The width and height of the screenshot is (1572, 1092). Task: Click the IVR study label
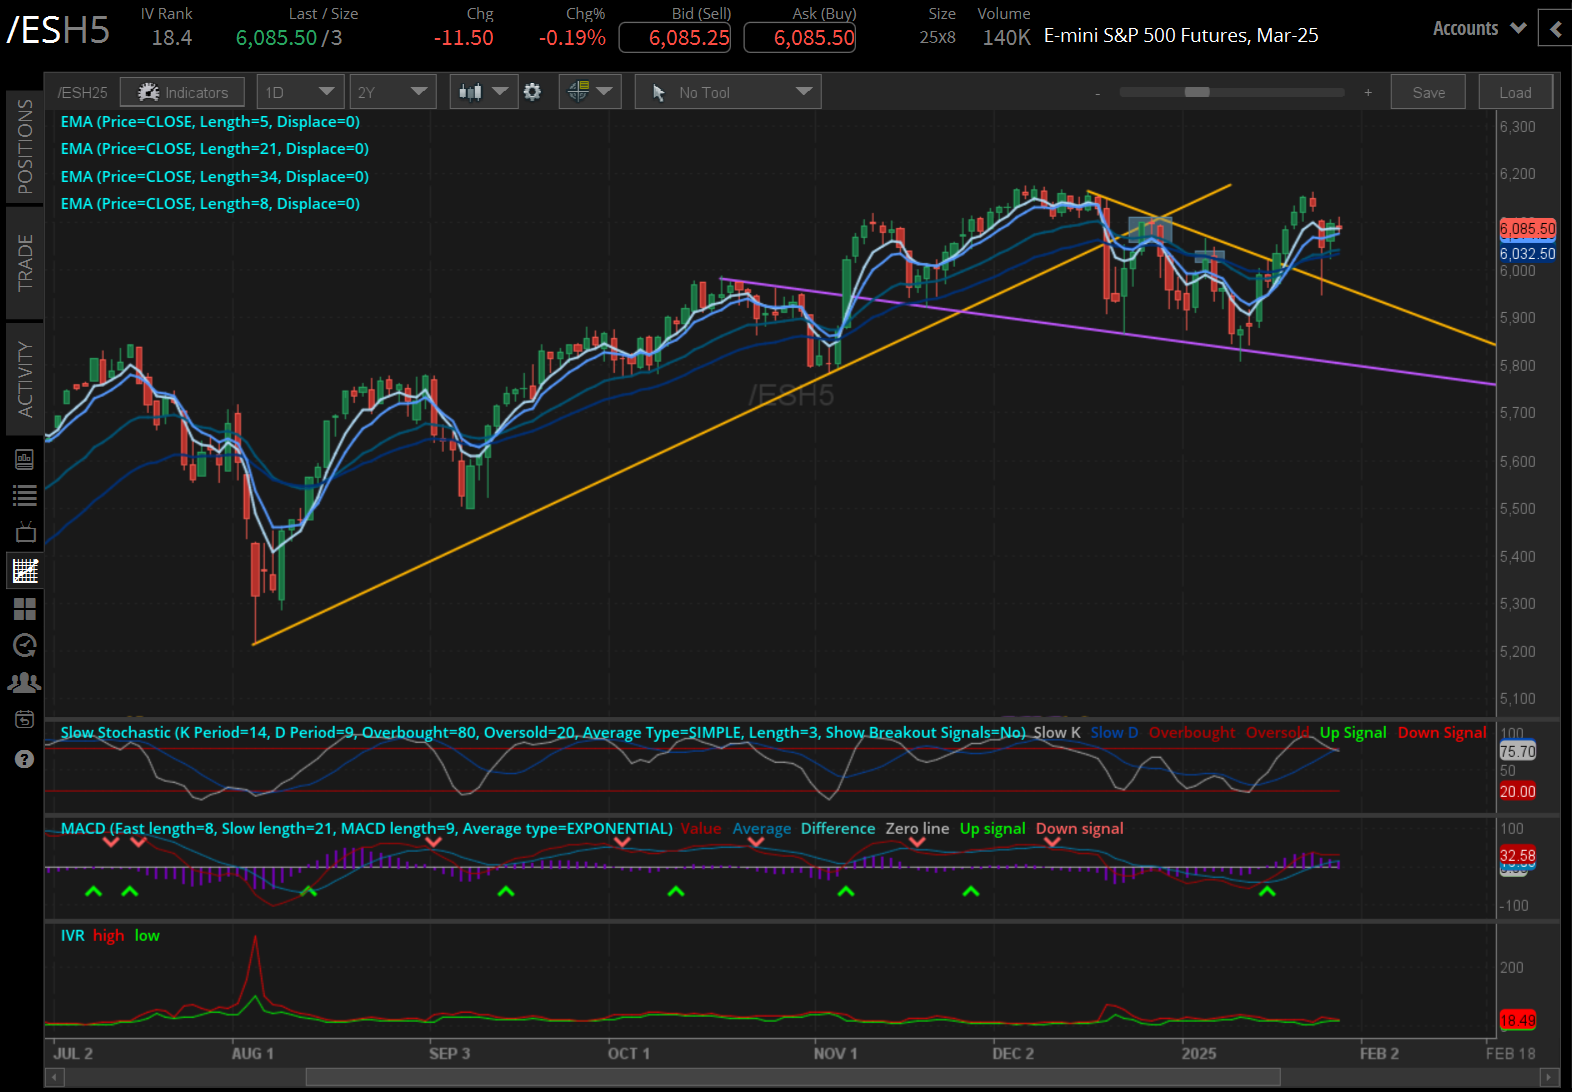72,935
